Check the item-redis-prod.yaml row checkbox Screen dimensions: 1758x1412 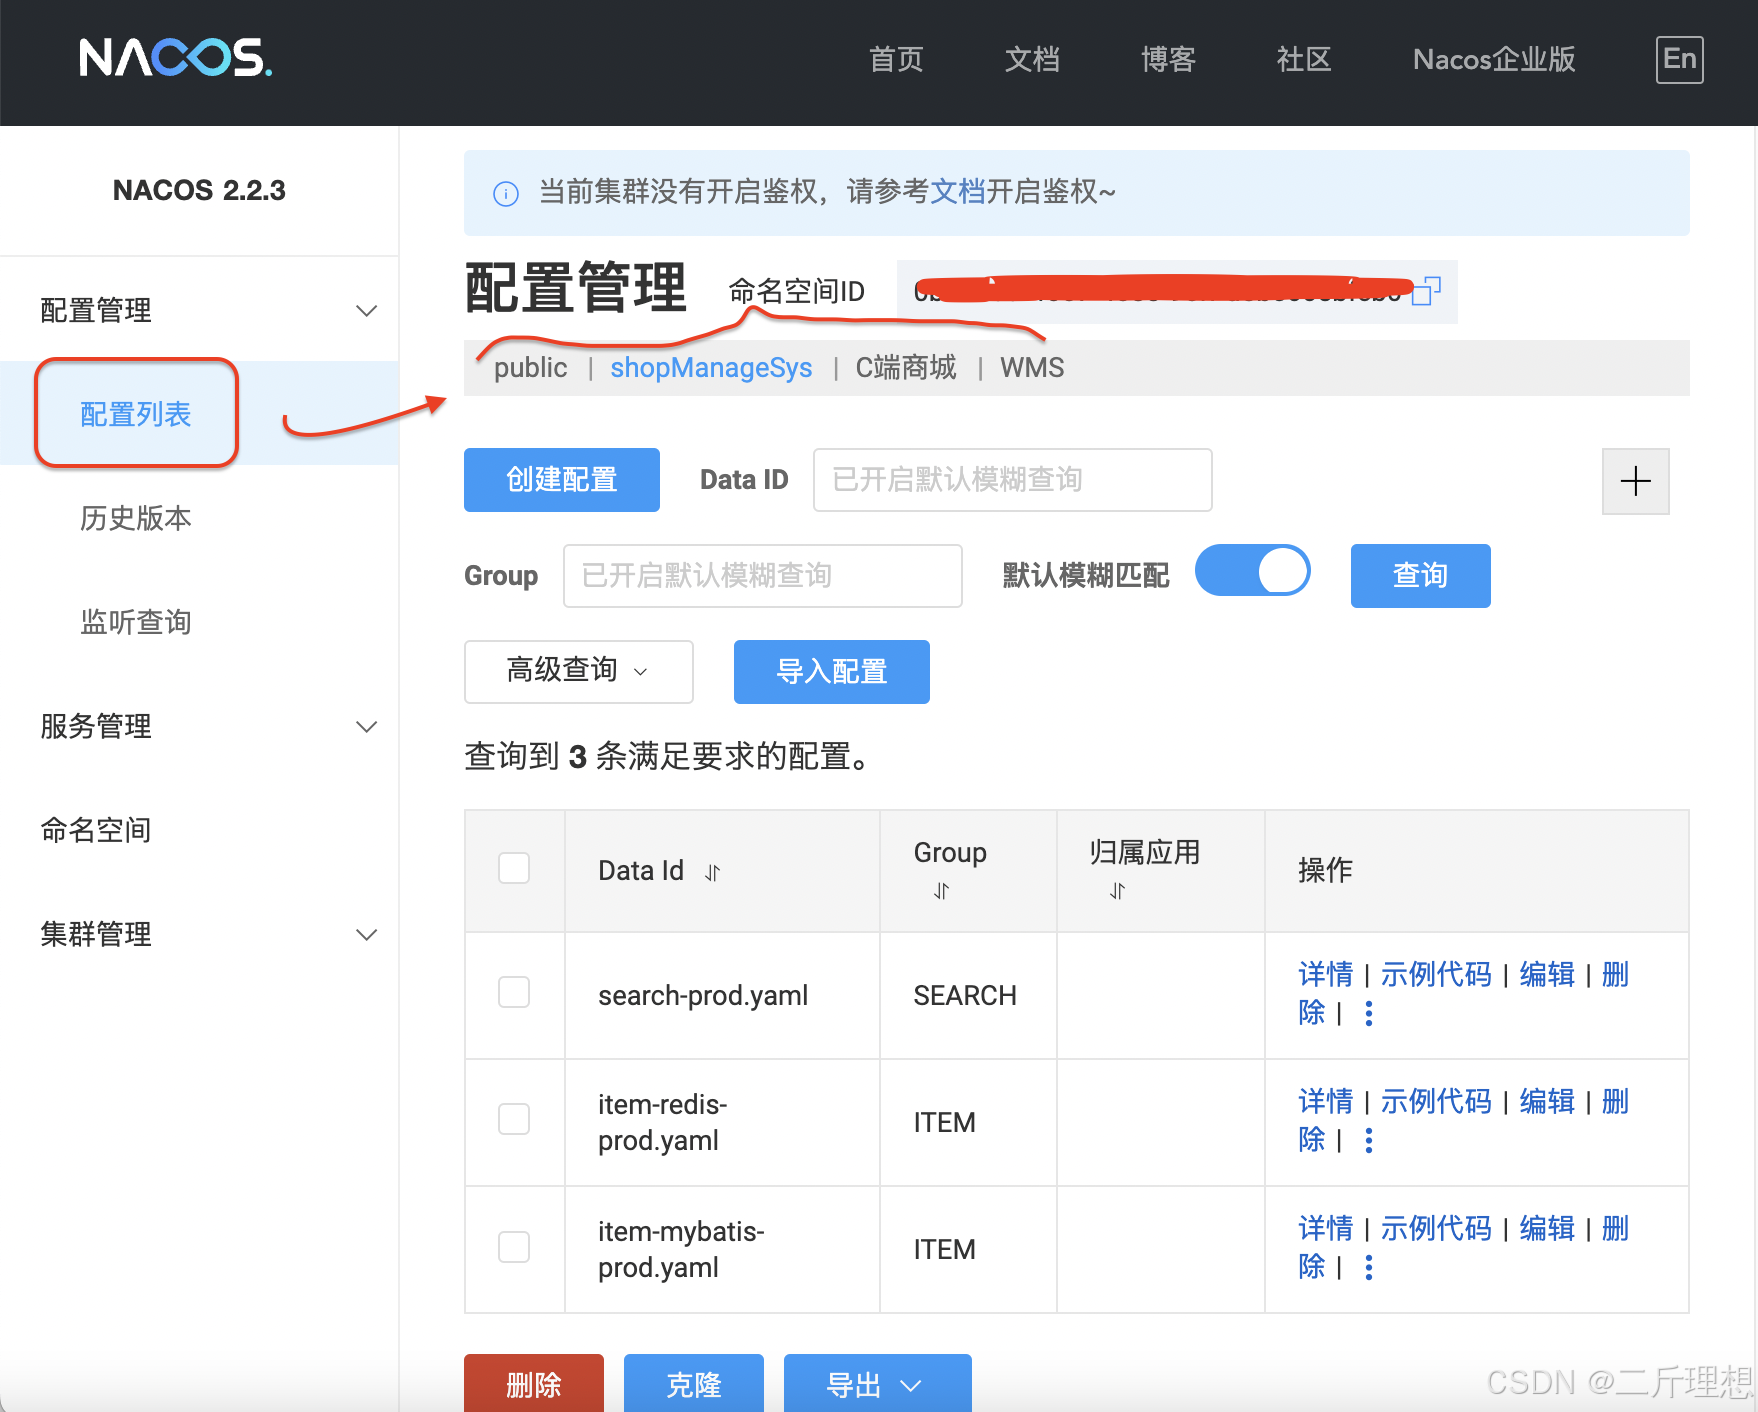pos(514,1119)
